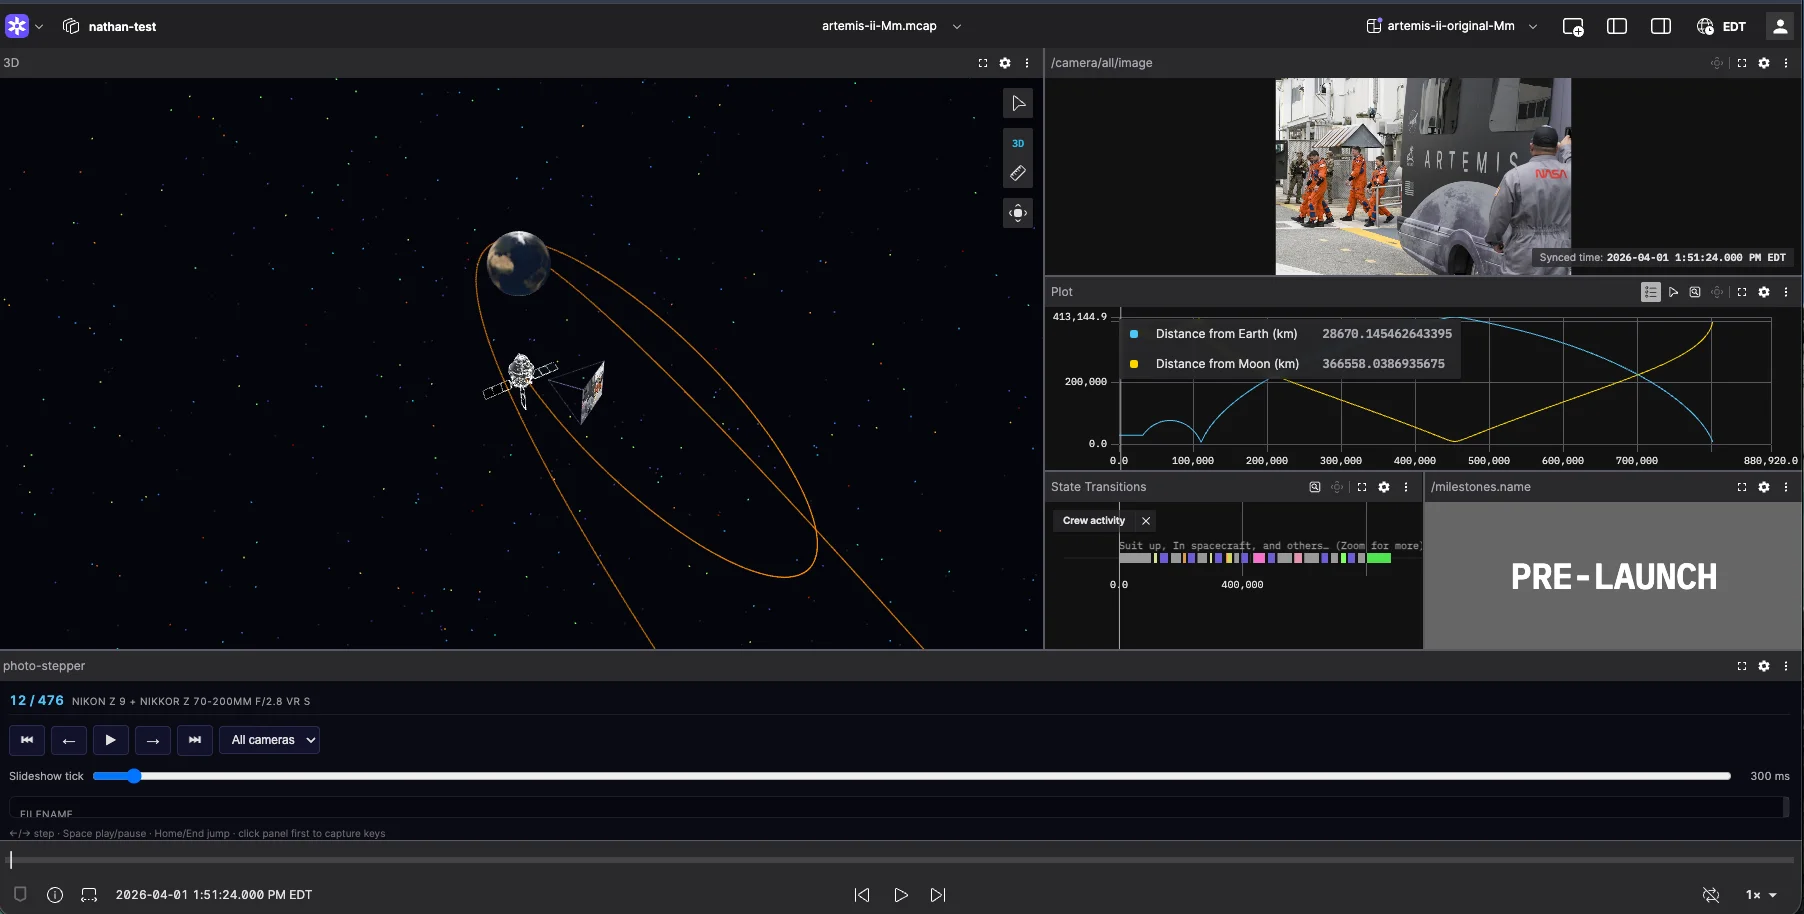Step to previous photo
The height and width of the screenshot is (914, 1804).
(69, 740)
